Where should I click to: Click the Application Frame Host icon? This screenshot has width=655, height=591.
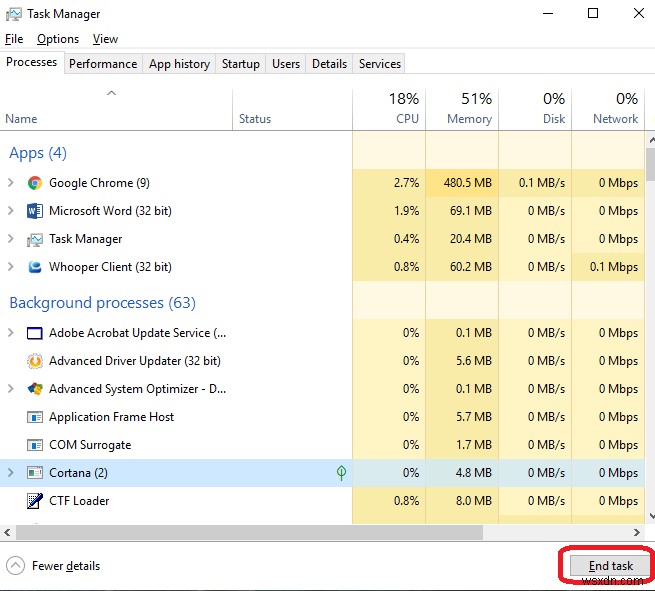point(35,417)
